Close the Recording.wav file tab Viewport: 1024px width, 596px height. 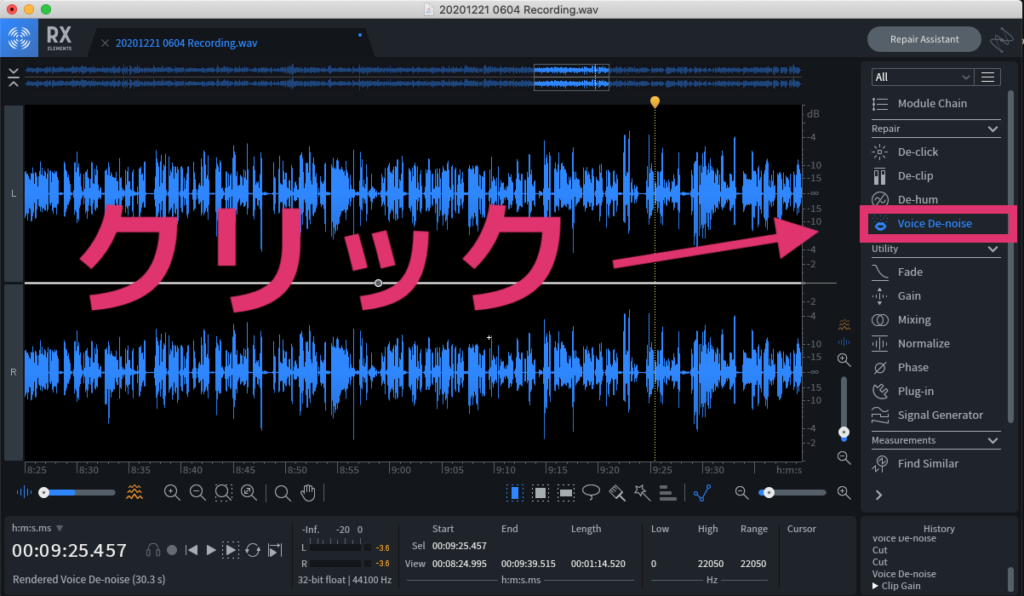point(104,43)
